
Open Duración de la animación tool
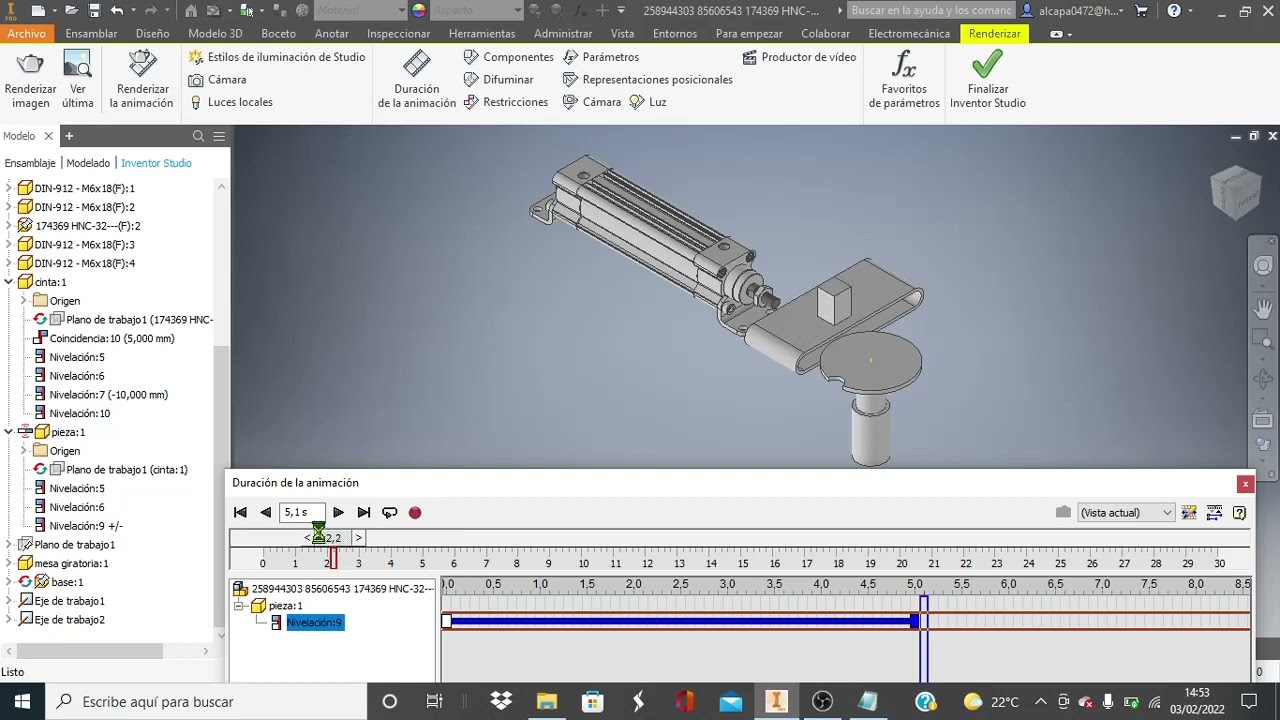[417, 79]
